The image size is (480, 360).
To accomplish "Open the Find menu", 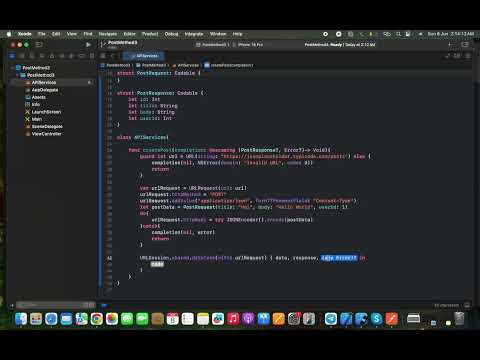I will [88, 34].
